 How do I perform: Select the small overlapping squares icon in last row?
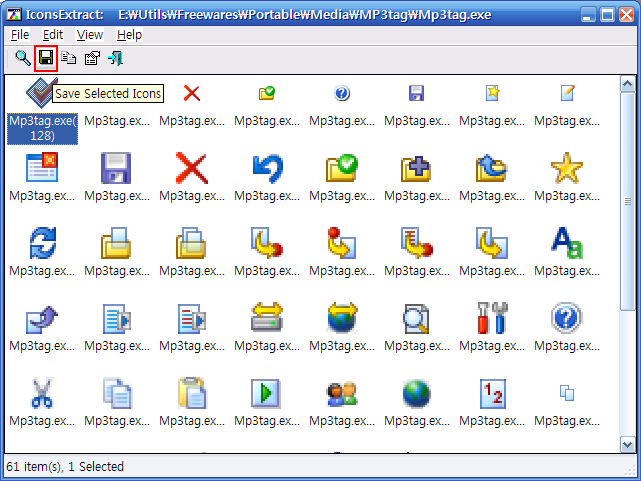(567, 393)
